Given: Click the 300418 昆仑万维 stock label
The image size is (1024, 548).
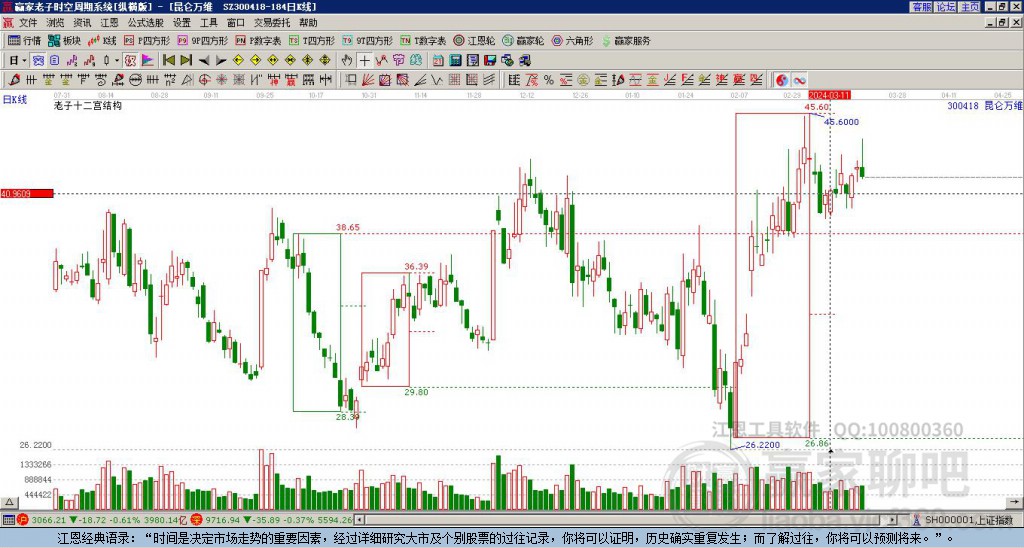Looking at the screenshot, I should (x=985, y=105).
